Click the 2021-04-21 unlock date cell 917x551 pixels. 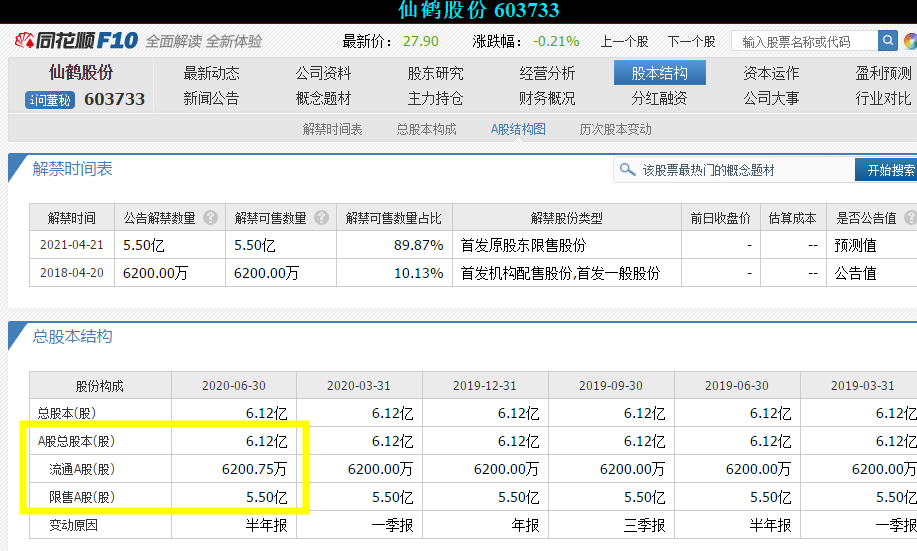click(x=71, y=244)
